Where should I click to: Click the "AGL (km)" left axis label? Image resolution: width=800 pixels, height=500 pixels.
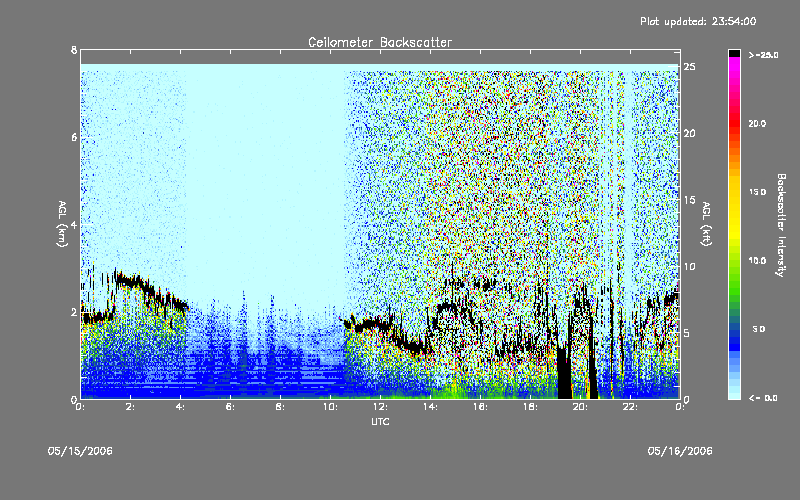62,224
